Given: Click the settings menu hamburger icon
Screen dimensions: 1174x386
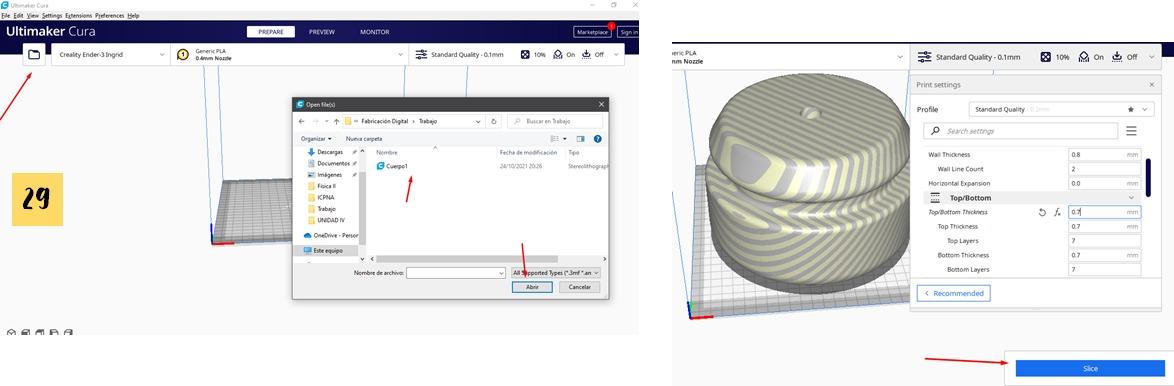Looking at the screenshot, I should 1131,131.
